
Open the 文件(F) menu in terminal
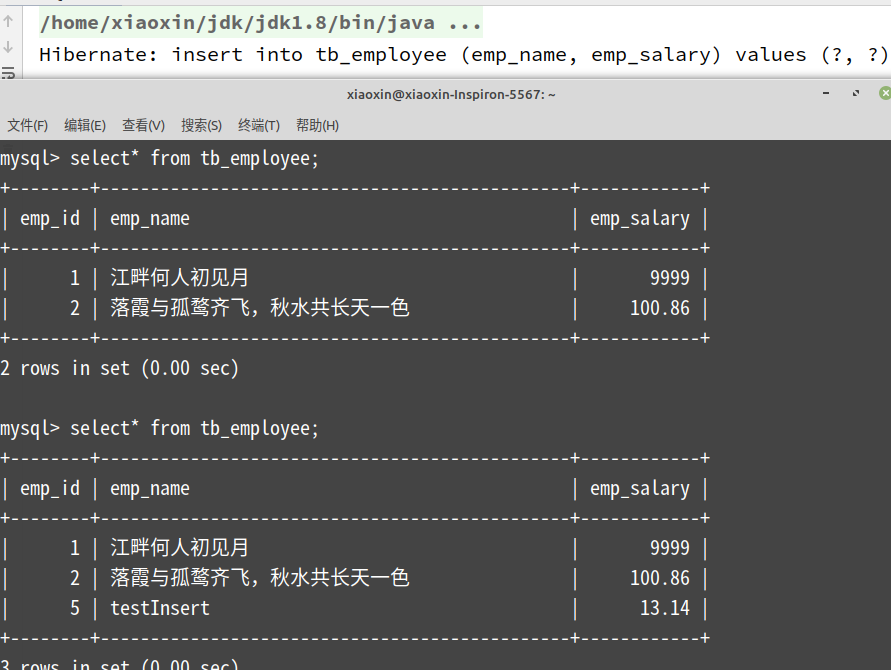(x=27, y=125)
